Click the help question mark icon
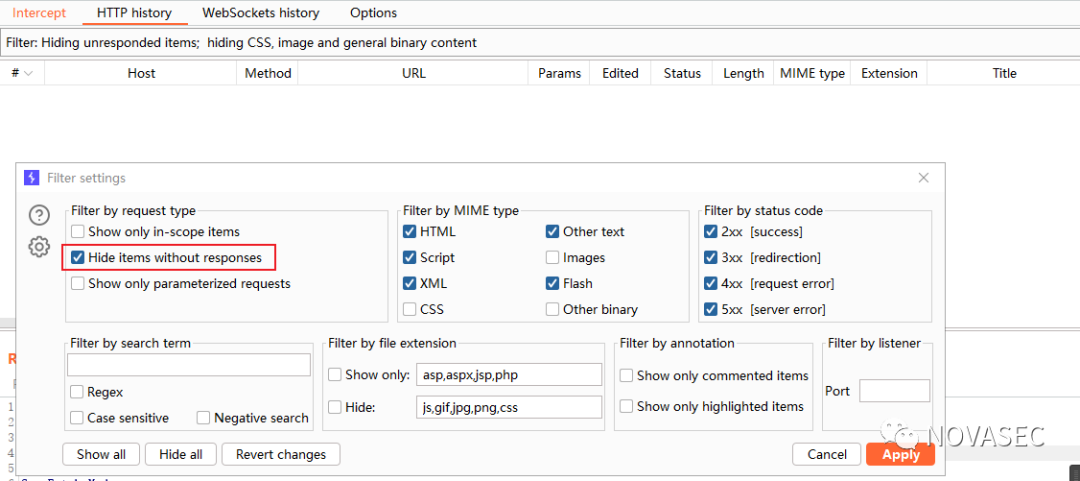1080x481 pixels. 39,215
